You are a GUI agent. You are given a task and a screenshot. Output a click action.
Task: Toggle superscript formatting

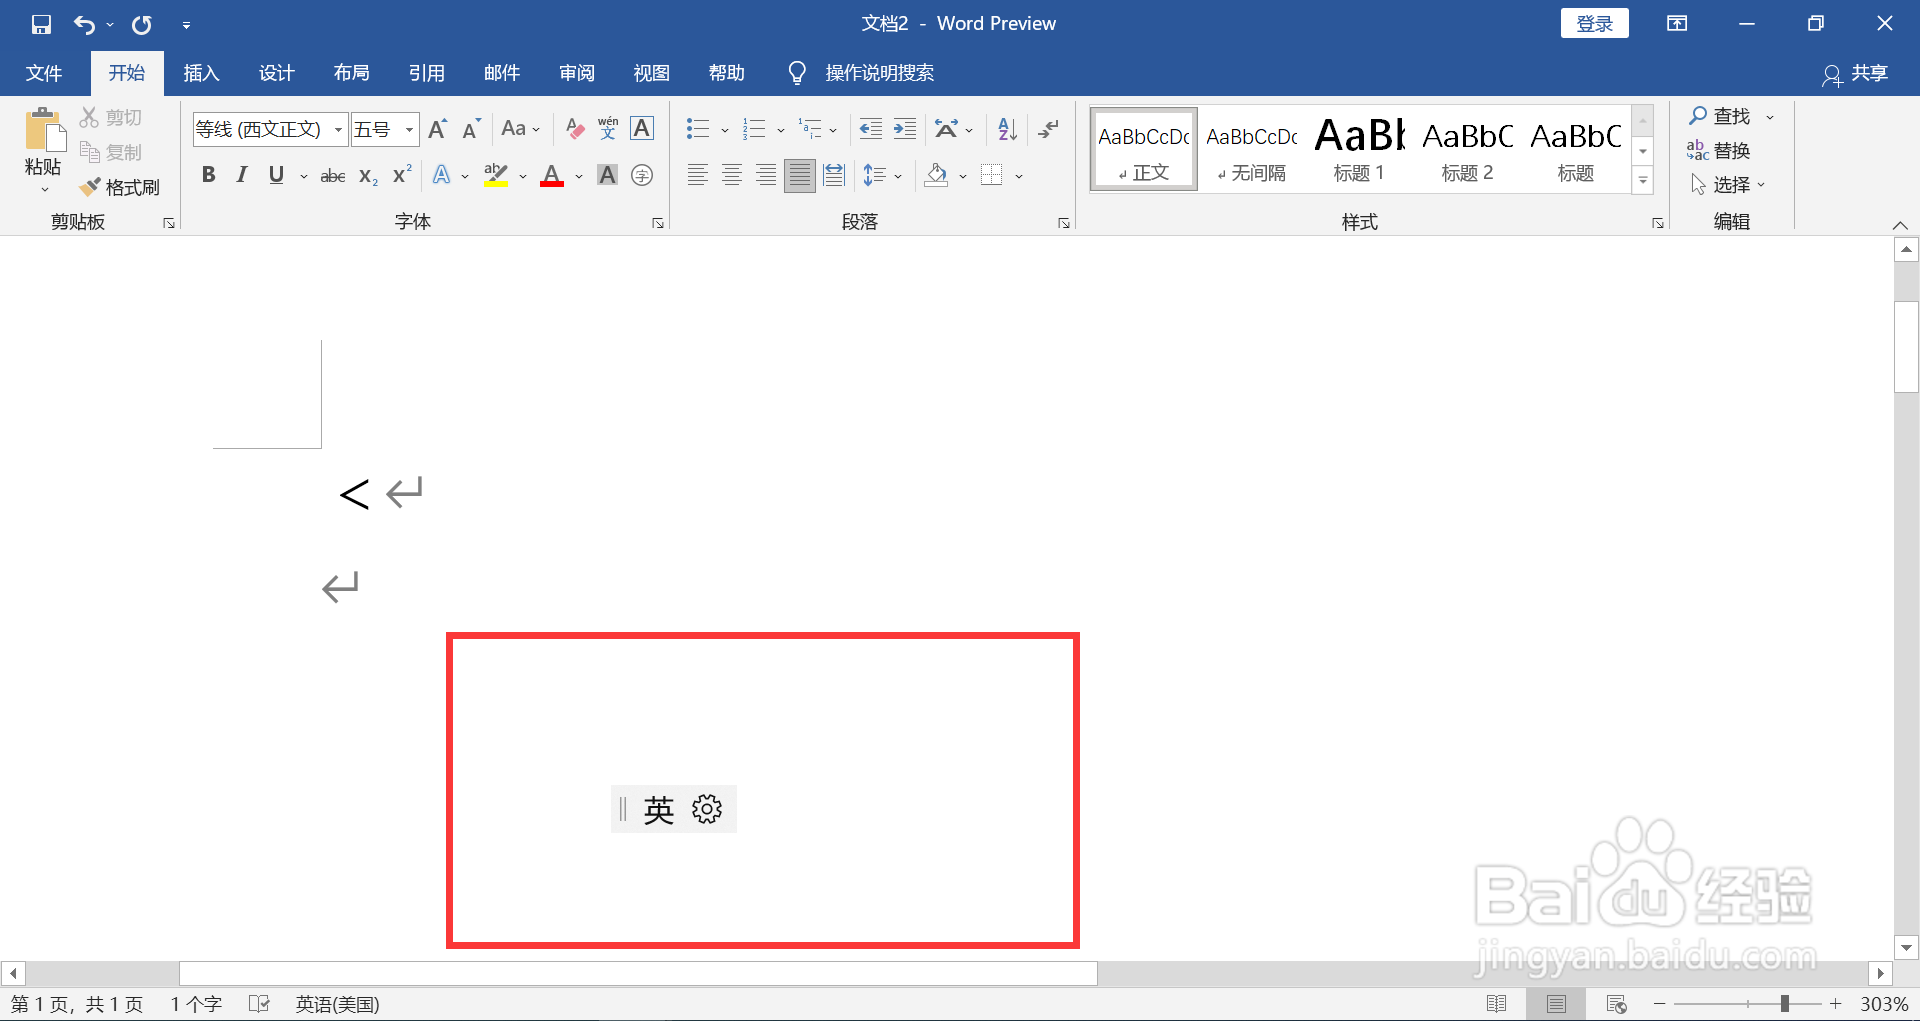click(402, 176)
